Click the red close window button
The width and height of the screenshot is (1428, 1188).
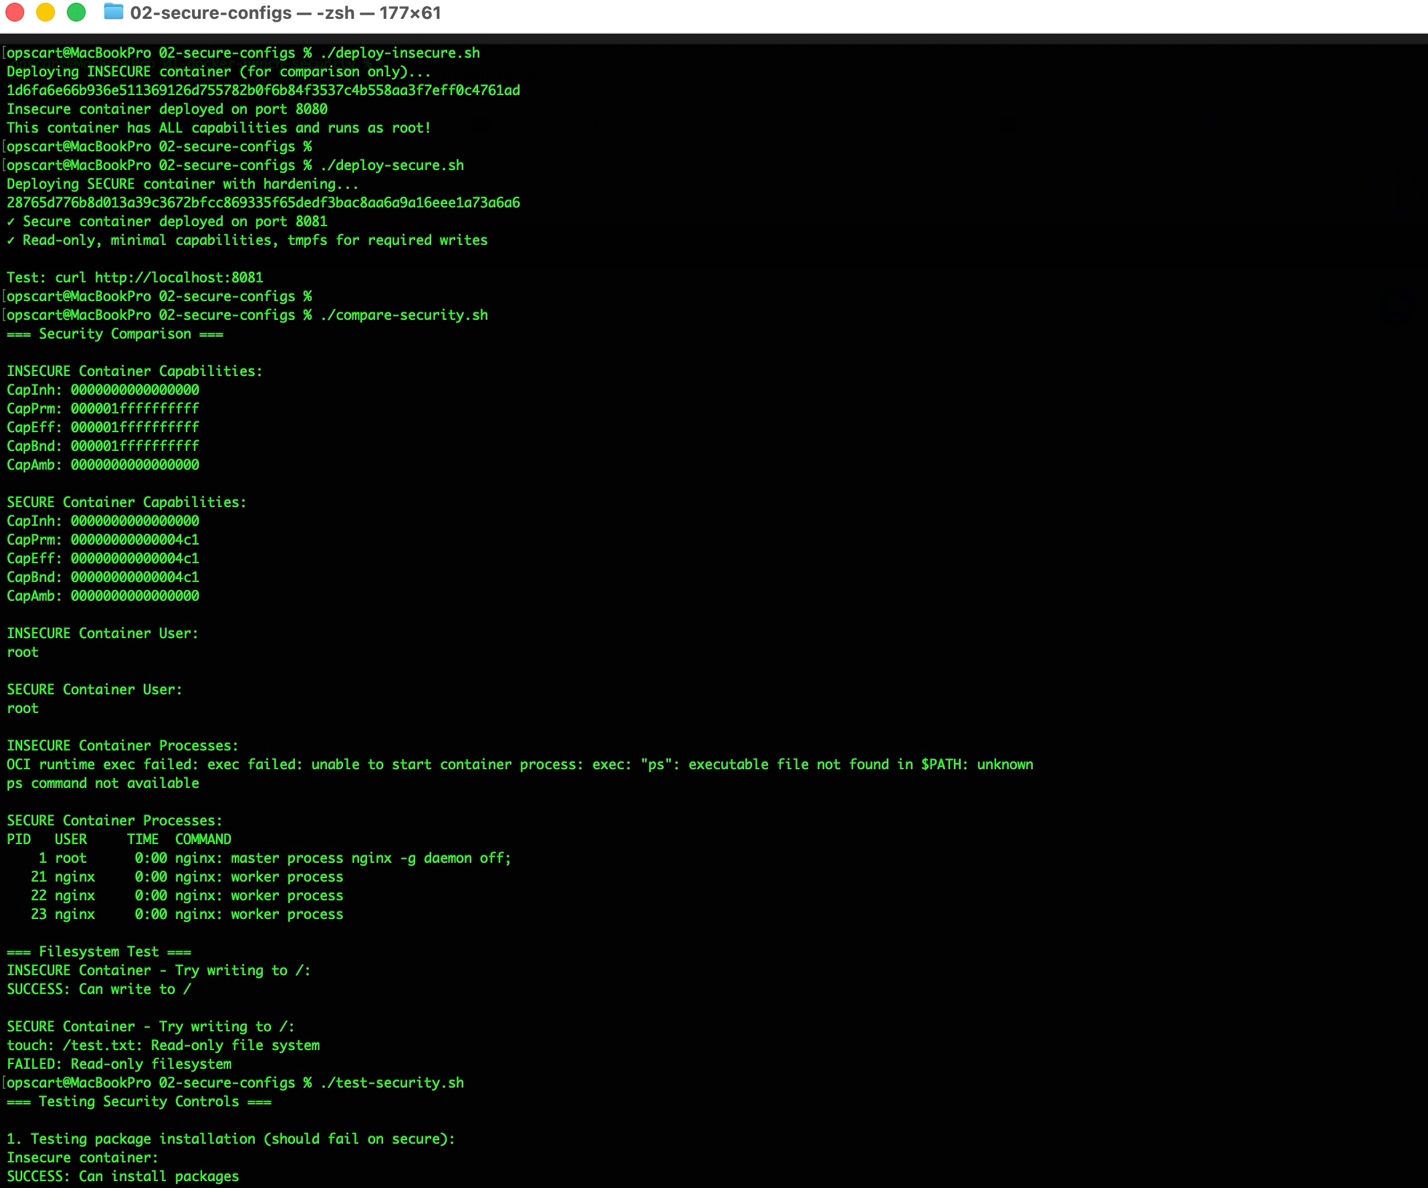click(15, 12)
